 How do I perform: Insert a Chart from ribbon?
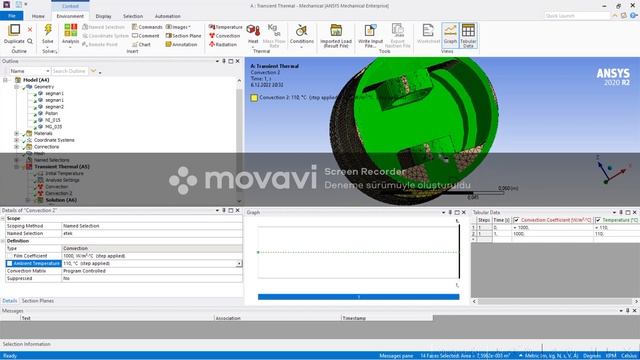click(141, 44)
